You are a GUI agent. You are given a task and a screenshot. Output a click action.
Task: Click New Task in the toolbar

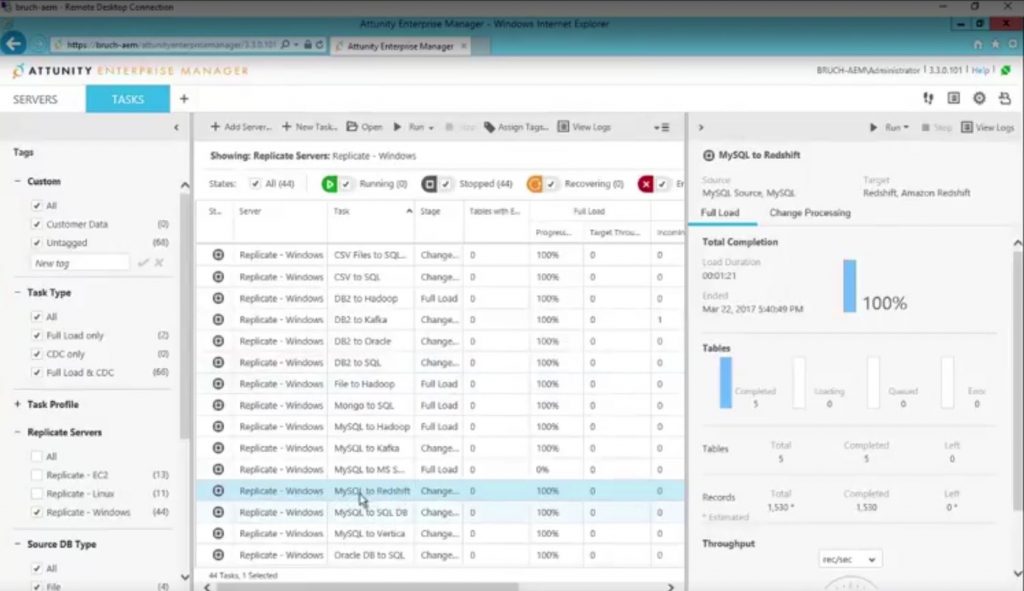tap(312, 126)
